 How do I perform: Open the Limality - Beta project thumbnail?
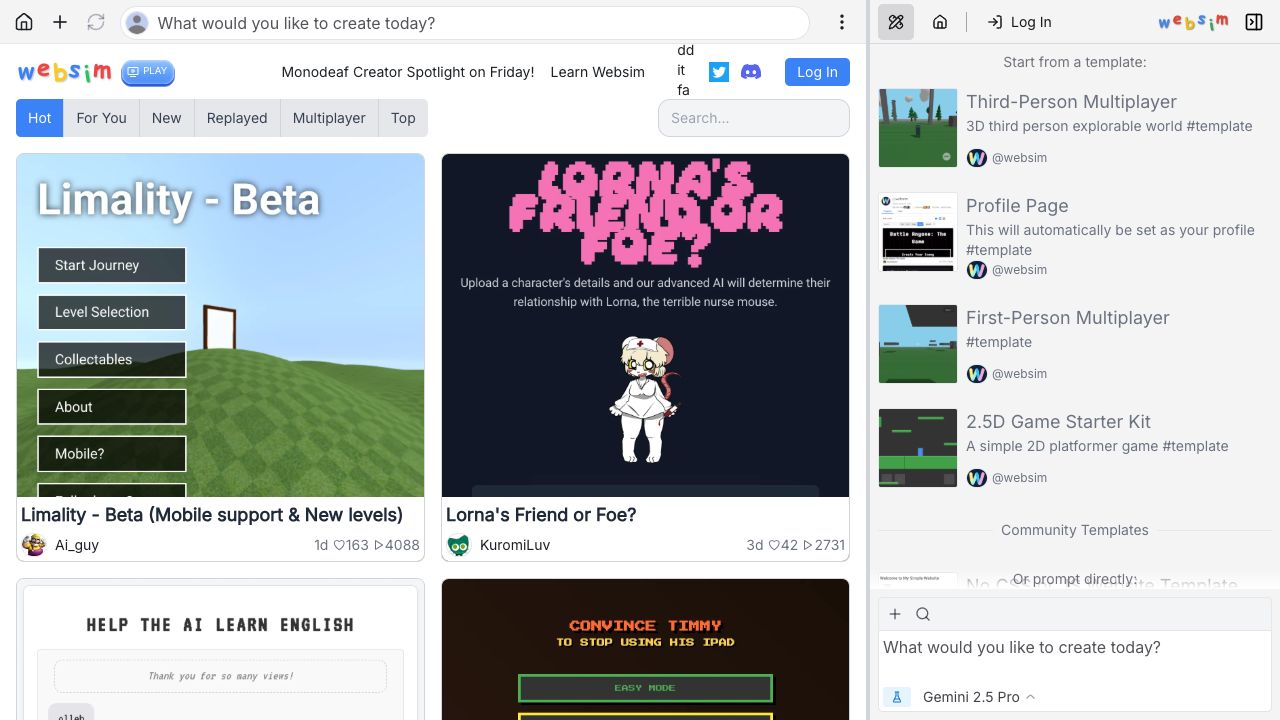pyautogui.click(x=220, y=325)
